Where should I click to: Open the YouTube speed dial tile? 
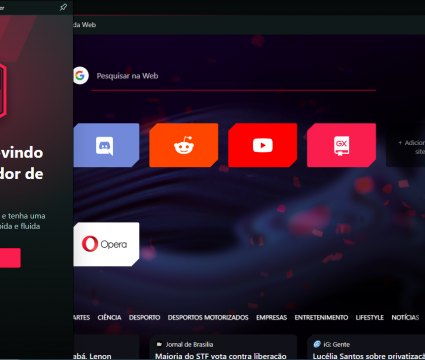tap(263, 145)
